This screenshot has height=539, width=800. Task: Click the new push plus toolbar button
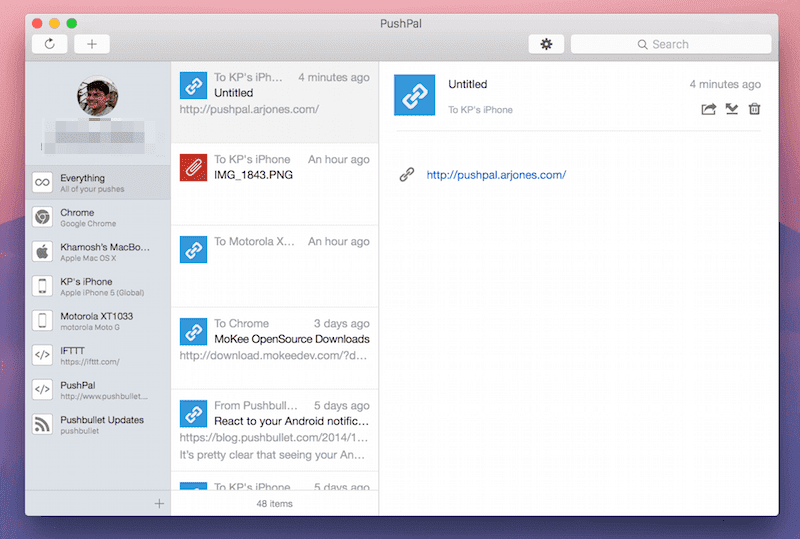(x=92, y=44)
